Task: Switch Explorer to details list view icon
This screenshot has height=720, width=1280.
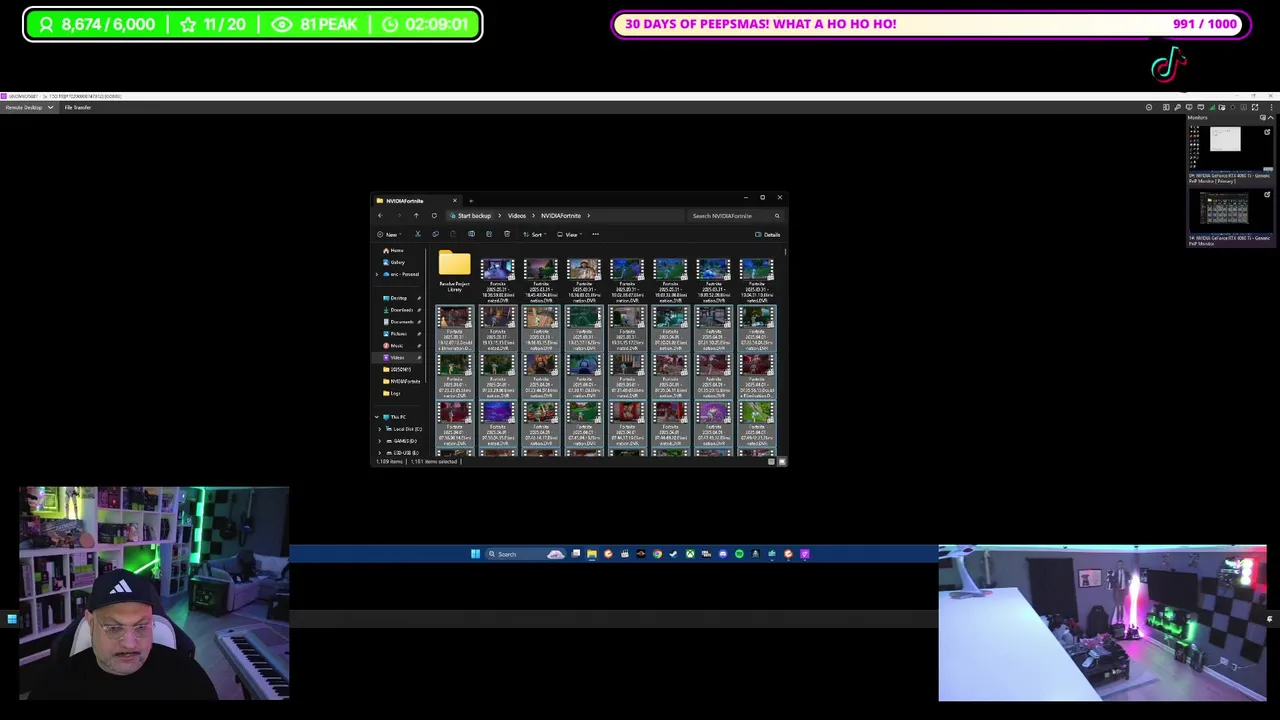Action: click(x=771, y=461)
